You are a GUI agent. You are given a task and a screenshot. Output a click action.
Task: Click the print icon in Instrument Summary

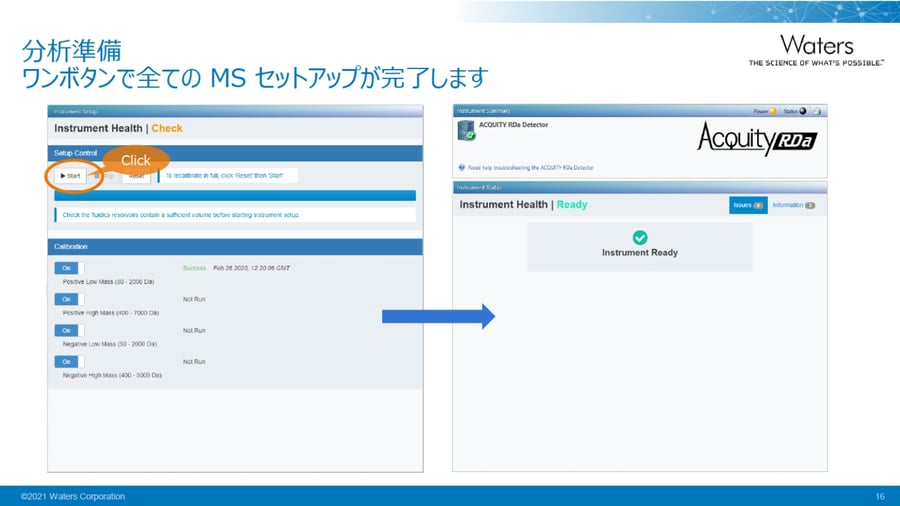pos(817,111)
